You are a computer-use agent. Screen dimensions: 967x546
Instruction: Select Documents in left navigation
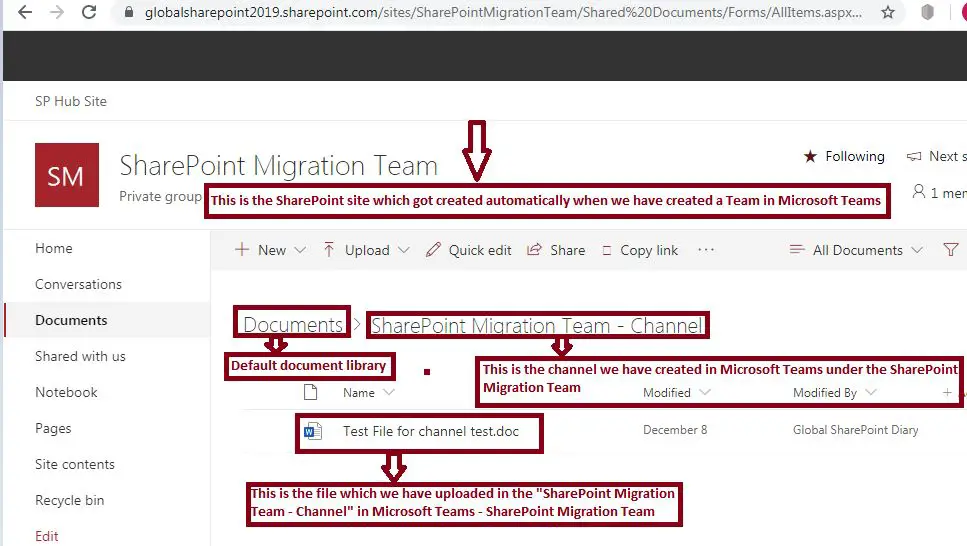tap(71, 320)
